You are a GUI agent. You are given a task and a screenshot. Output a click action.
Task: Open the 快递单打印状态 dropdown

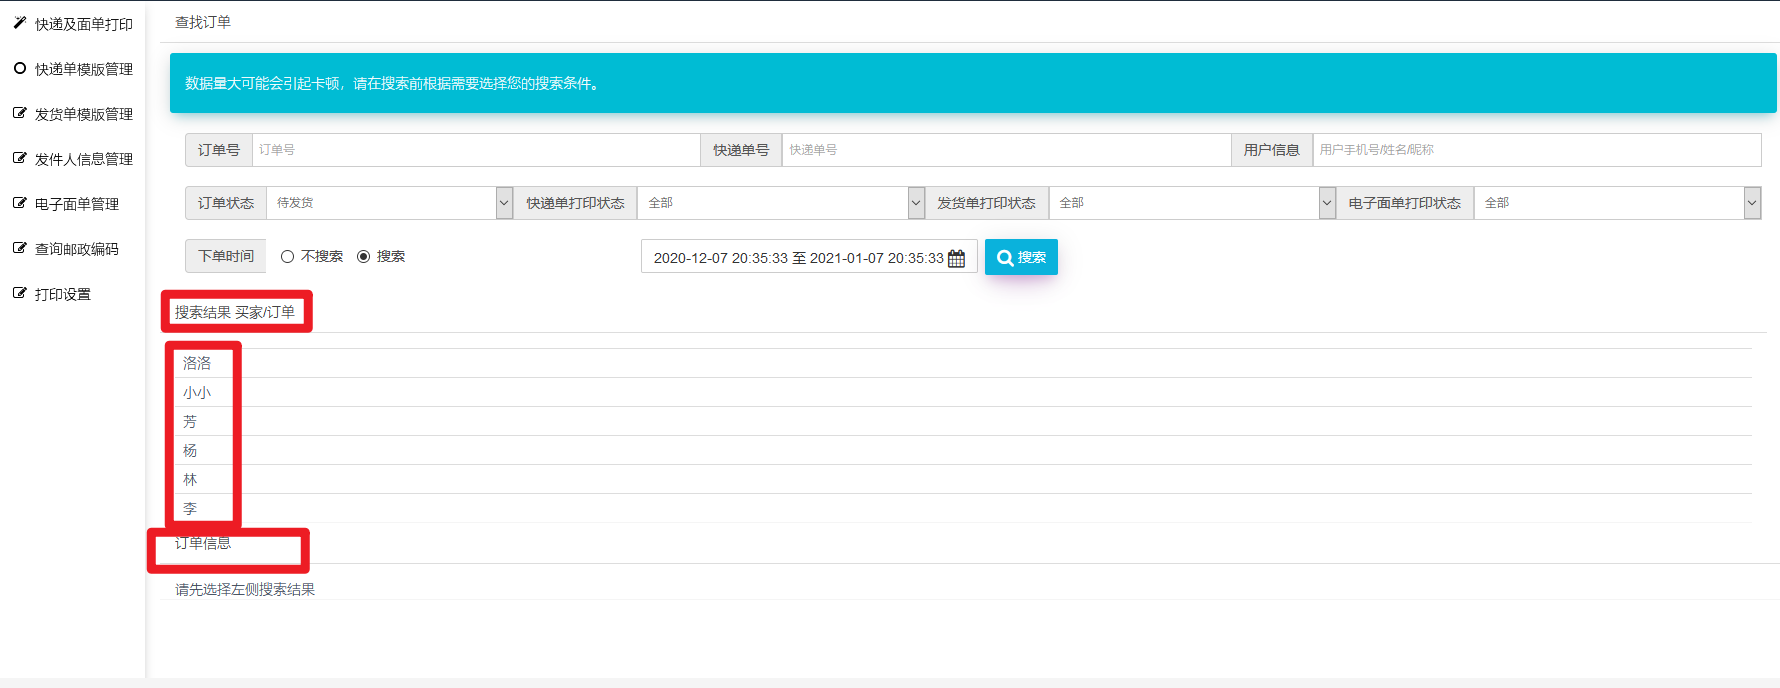pyautogui.click(x=781, y=203)
